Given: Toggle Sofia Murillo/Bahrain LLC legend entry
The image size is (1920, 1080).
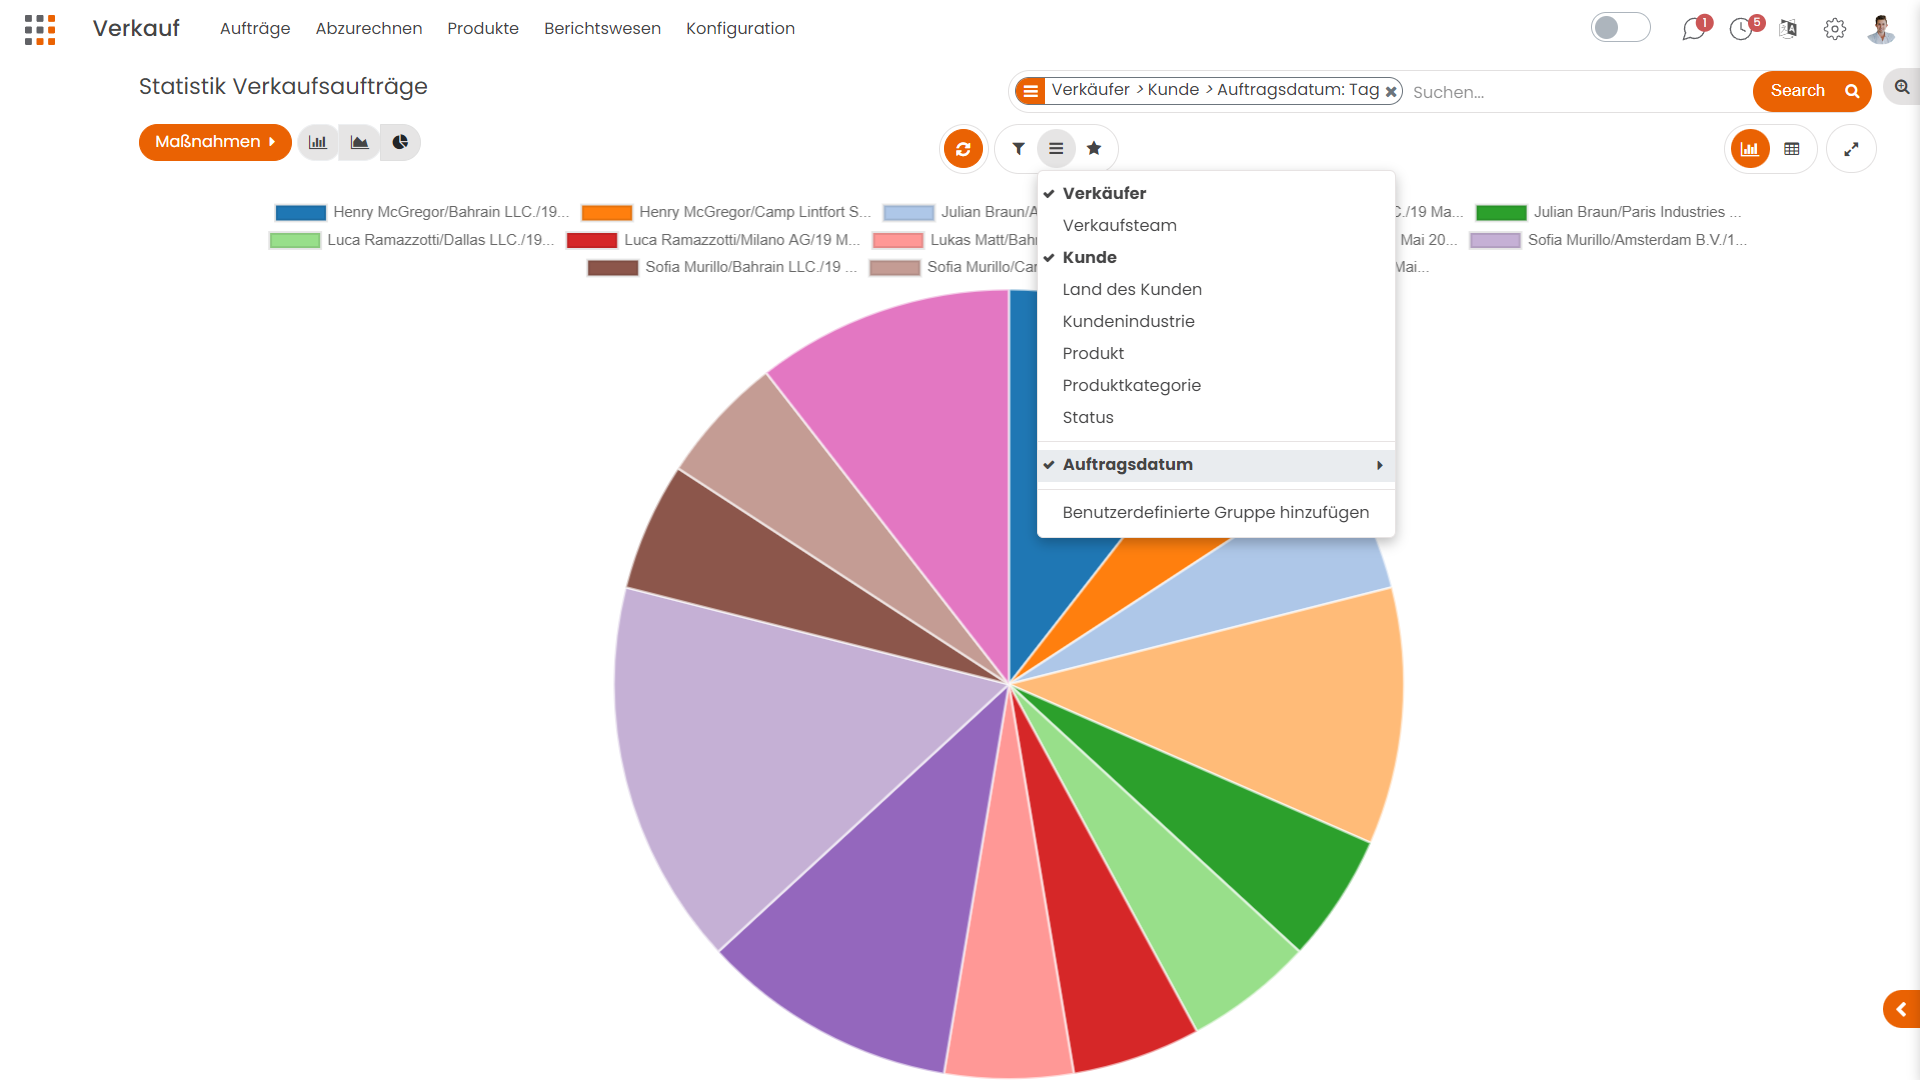Looking at the screenshot, I should (723, 267).
